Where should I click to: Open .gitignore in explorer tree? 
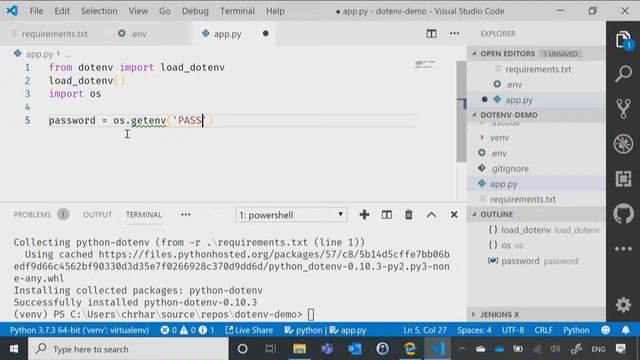536,169
